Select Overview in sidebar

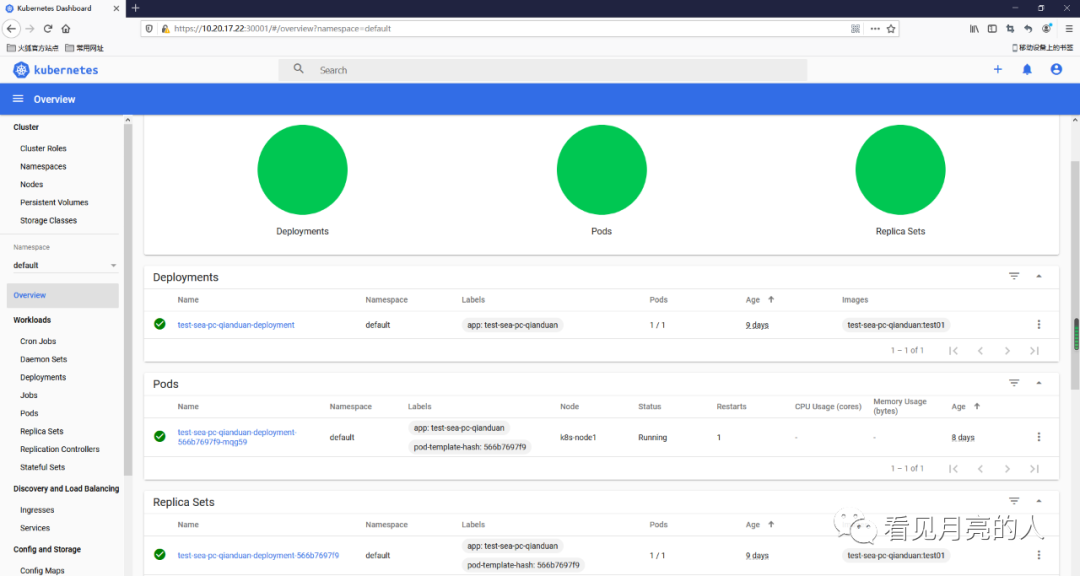63,295
